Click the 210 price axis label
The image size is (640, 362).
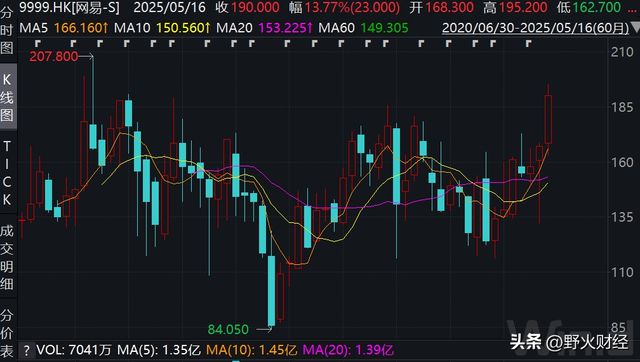[622, 52]
